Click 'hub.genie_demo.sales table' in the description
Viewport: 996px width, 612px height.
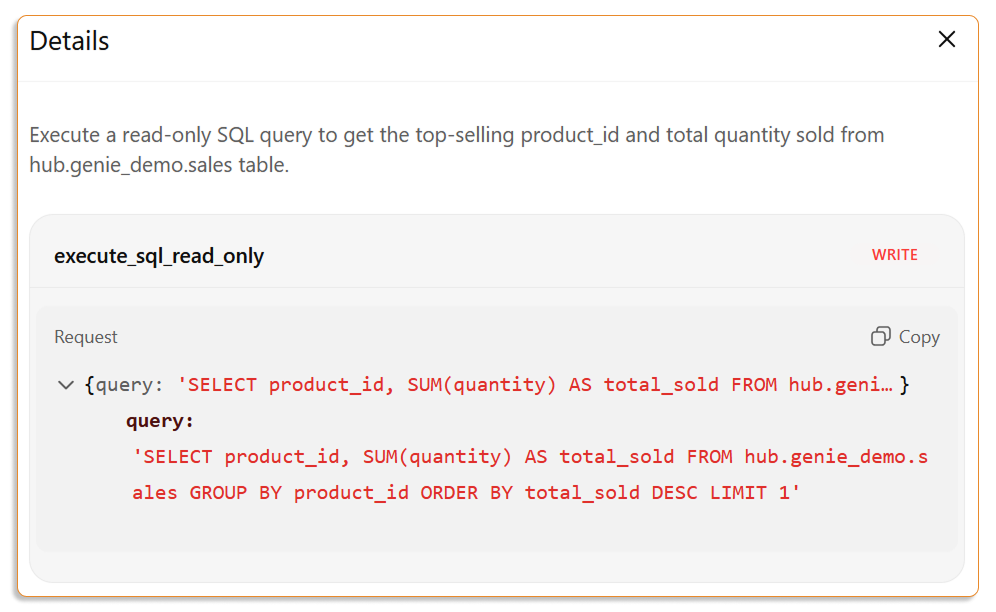[158, 165]
